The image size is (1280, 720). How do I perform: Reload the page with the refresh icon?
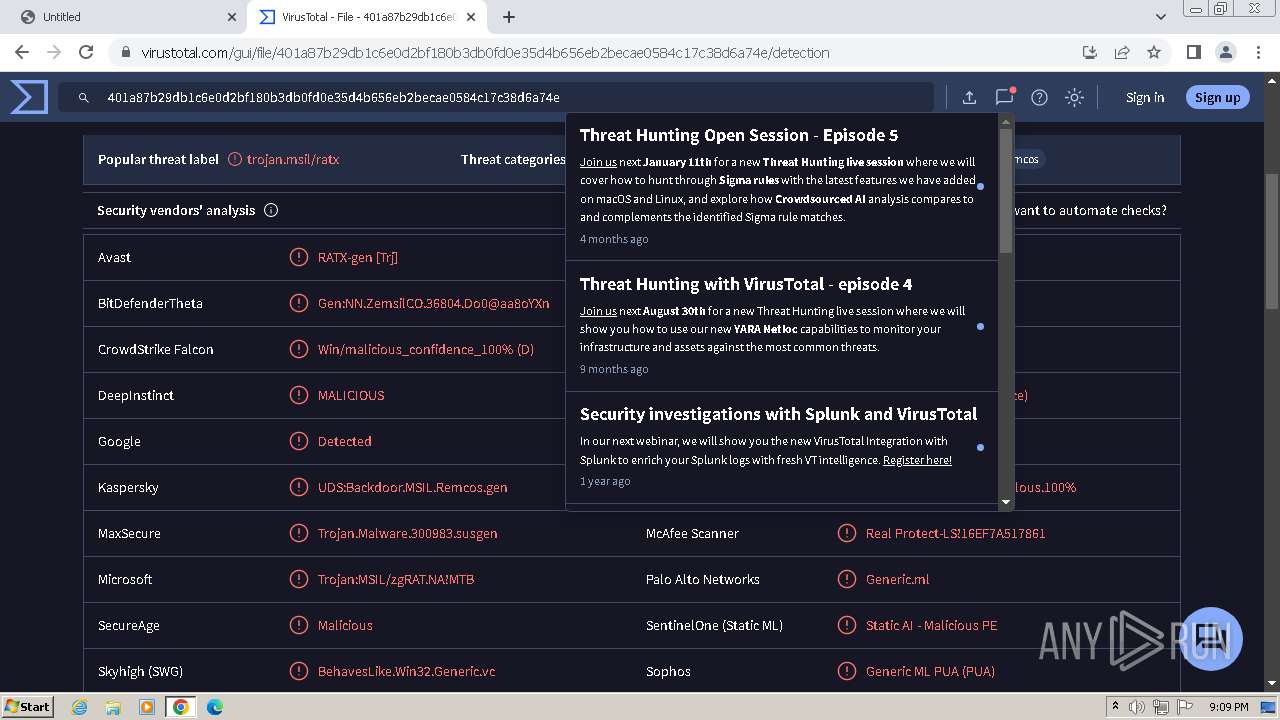tap(86, 52)
